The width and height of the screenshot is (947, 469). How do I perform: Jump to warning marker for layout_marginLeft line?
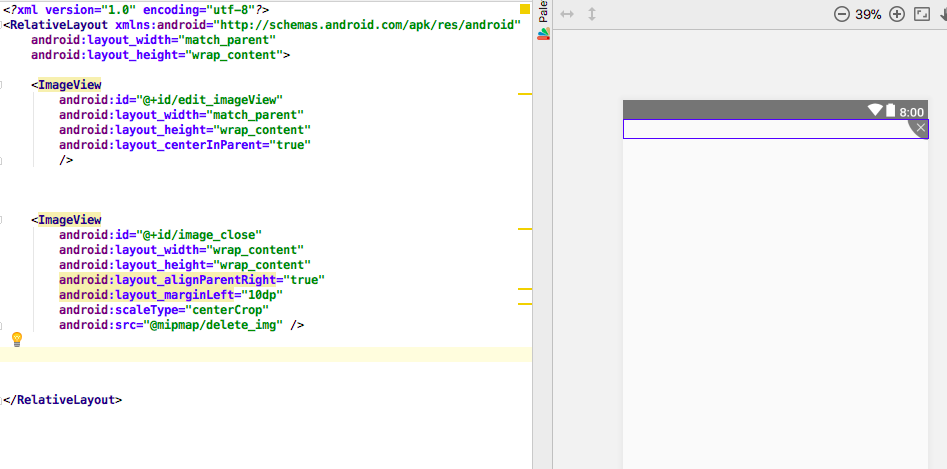coord(525,304)
